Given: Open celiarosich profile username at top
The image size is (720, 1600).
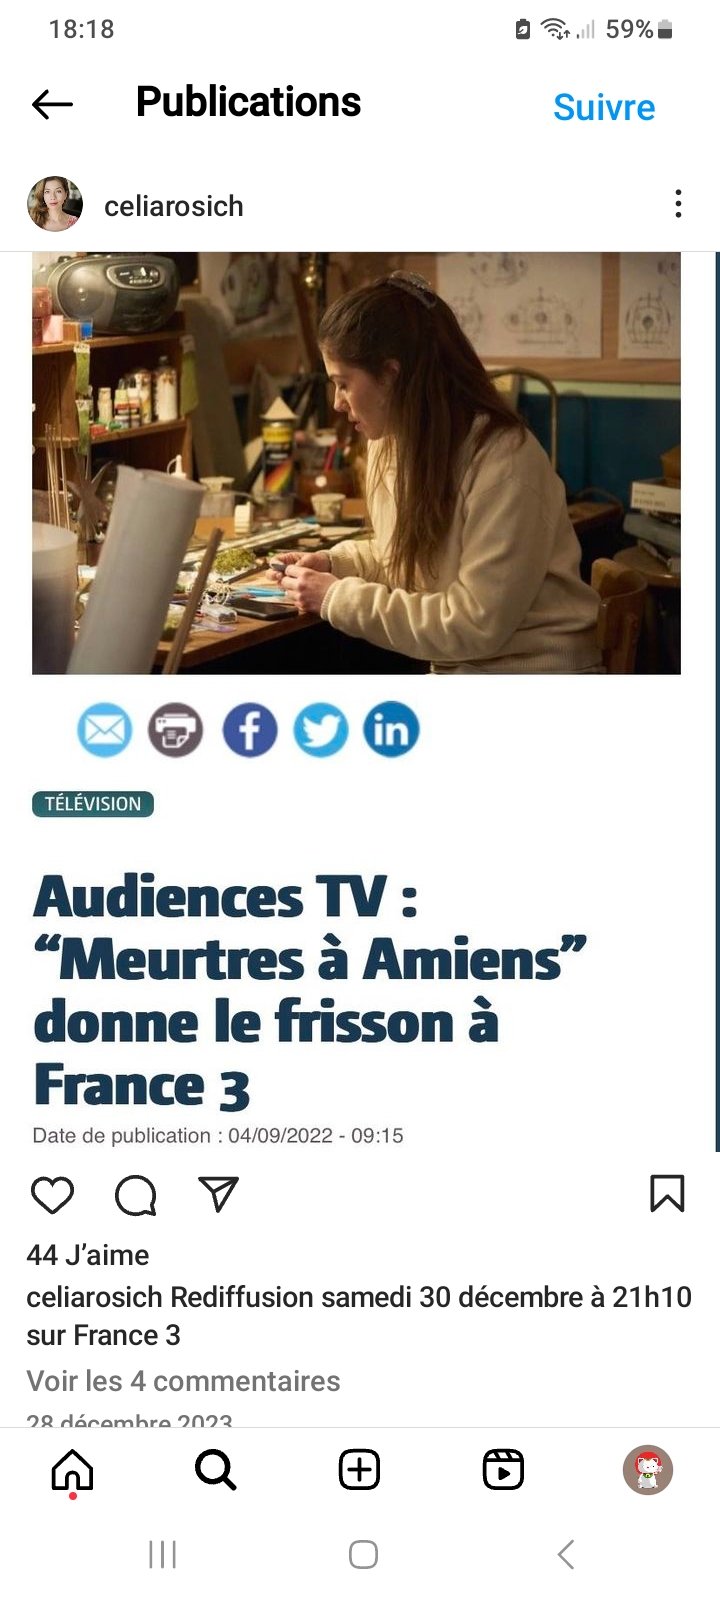Looking at the screenshot, I should point(174,206).
